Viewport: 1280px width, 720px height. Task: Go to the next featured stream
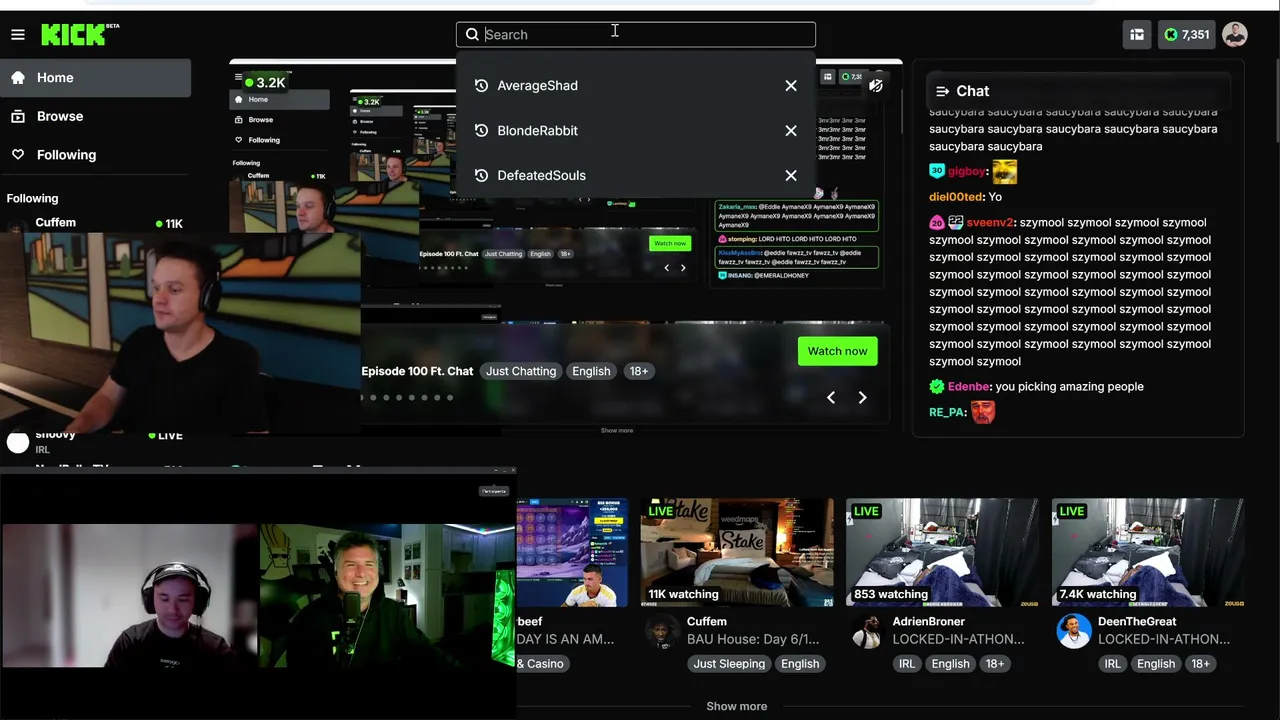[x=862, y=398]
